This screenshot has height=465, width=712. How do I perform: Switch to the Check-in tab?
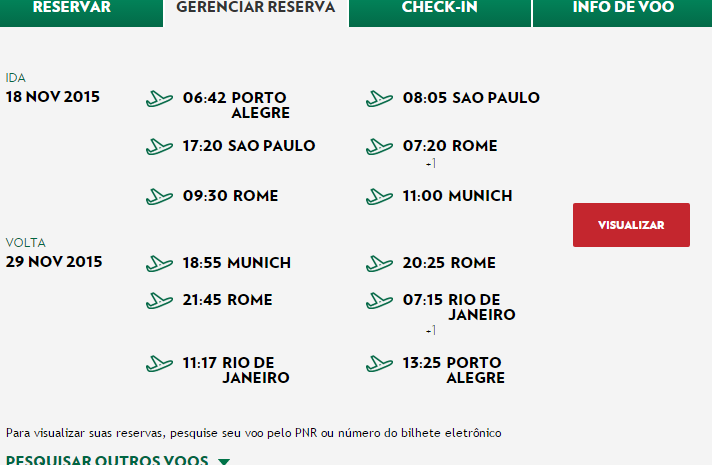(x=440, y=11)
